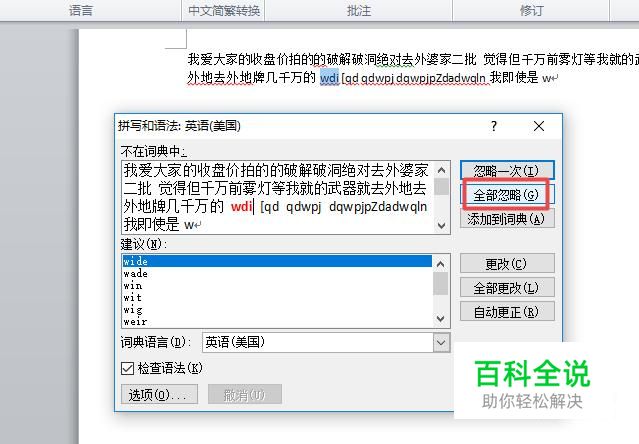639x444 pixels.
Task: Toggle the 检查语法 checkbox
Action: (x=128, y=369)
